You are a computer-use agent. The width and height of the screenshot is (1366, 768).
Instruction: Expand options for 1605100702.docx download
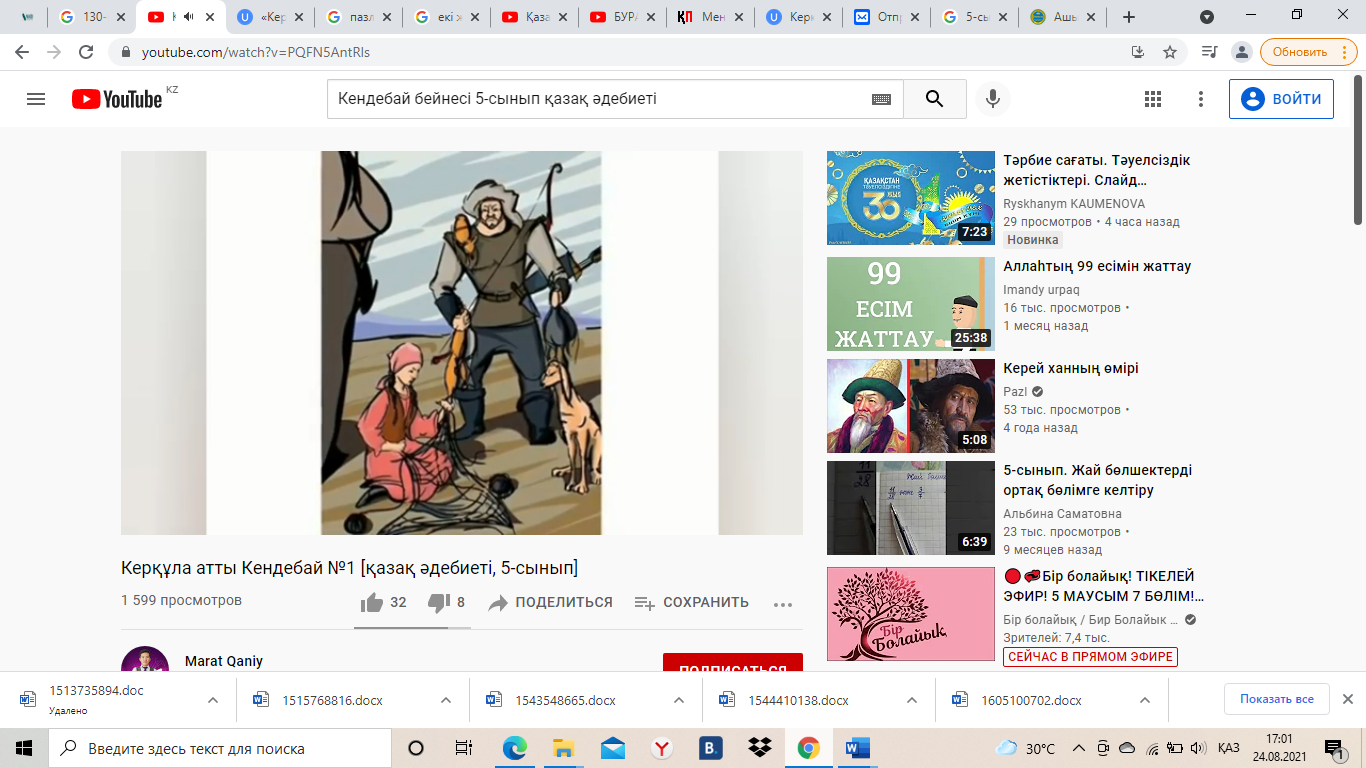pyautogui.click(x=1145, y=700)
